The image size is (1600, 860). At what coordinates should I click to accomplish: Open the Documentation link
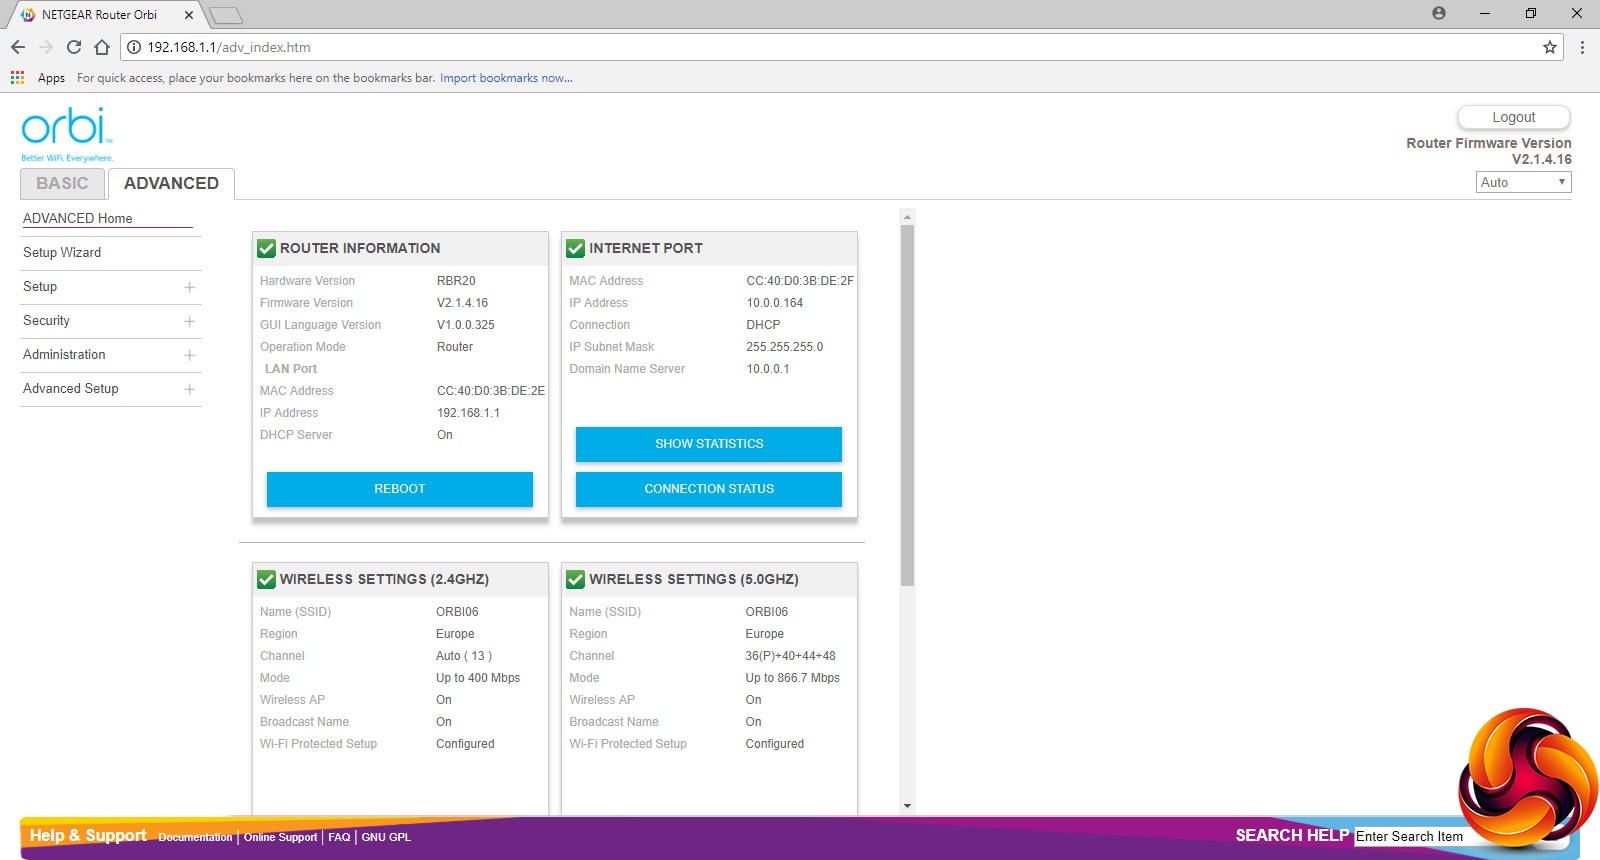pos(195,837)
